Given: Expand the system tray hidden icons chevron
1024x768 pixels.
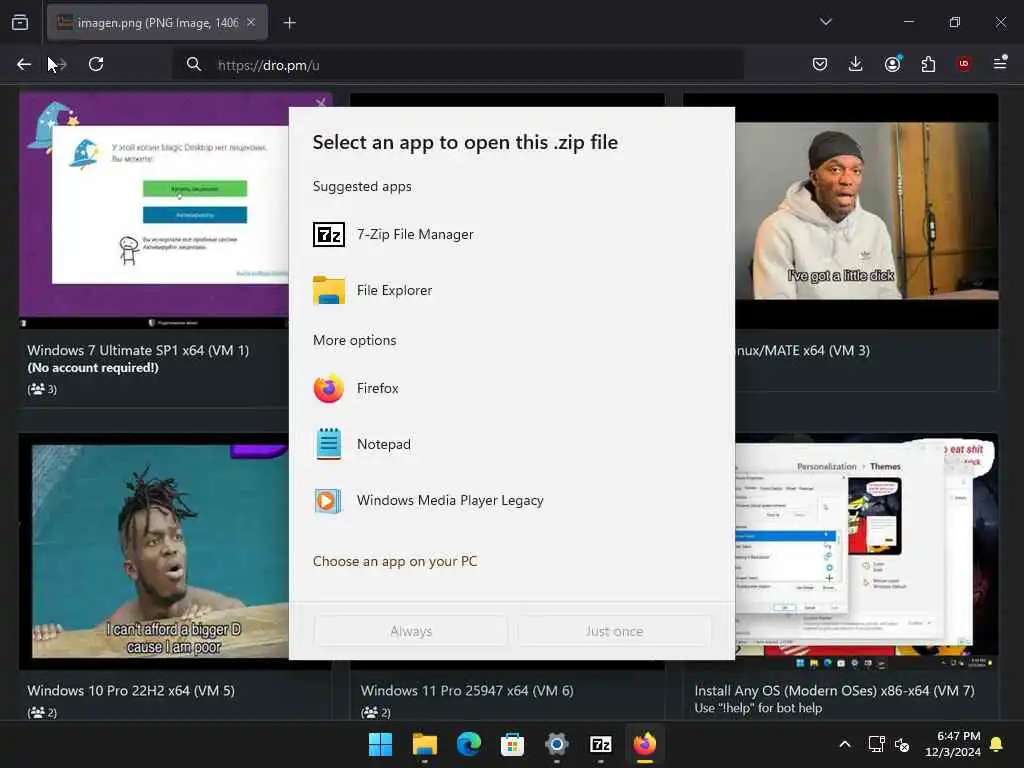Looking at the screenshot, I should [844, 744].
